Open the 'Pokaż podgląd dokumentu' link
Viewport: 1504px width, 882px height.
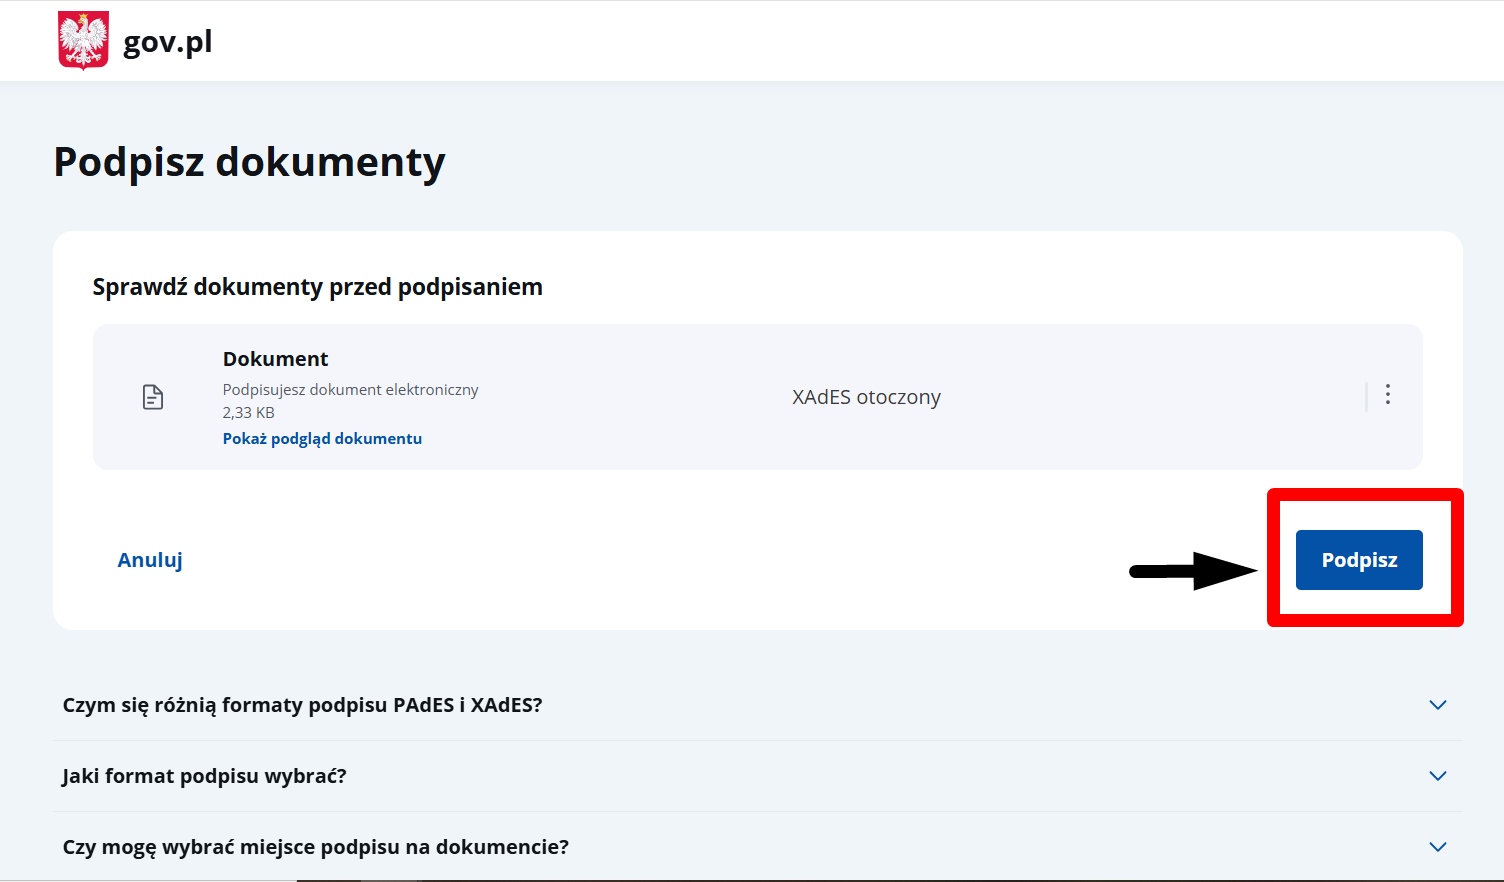(322, 439)
